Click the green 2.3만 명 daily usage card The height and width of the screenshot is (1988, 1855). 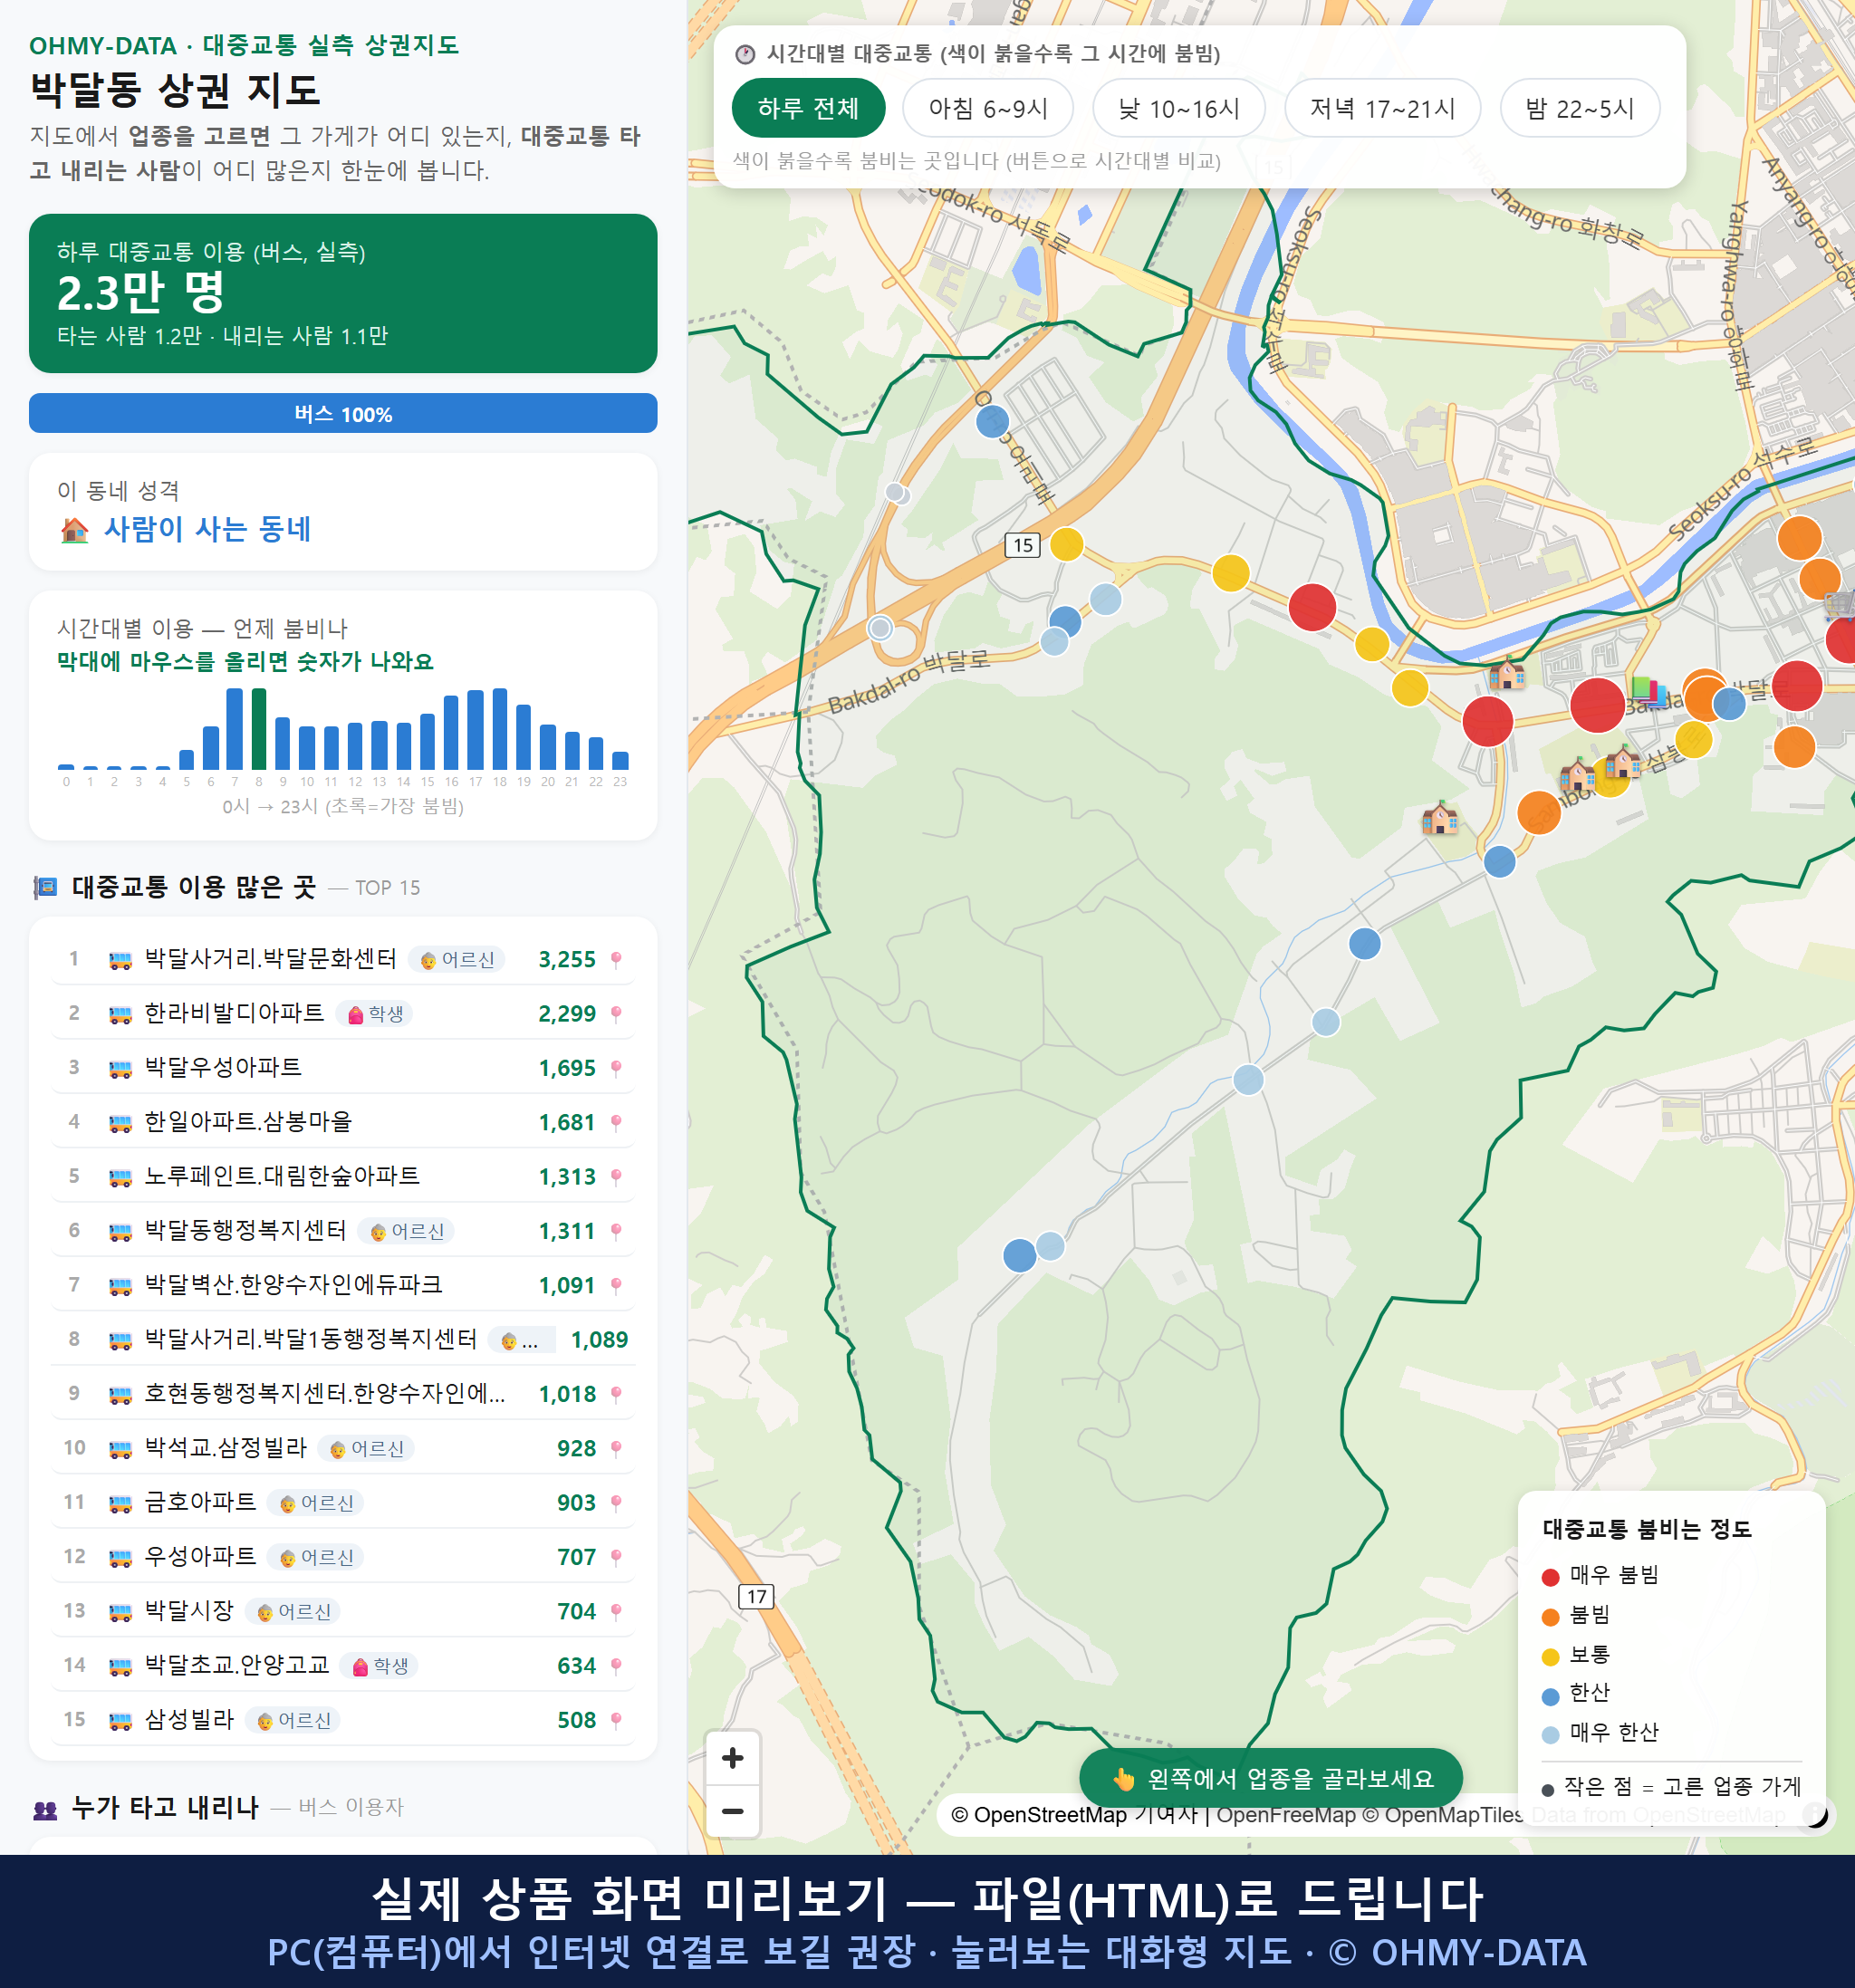point(343,293)
